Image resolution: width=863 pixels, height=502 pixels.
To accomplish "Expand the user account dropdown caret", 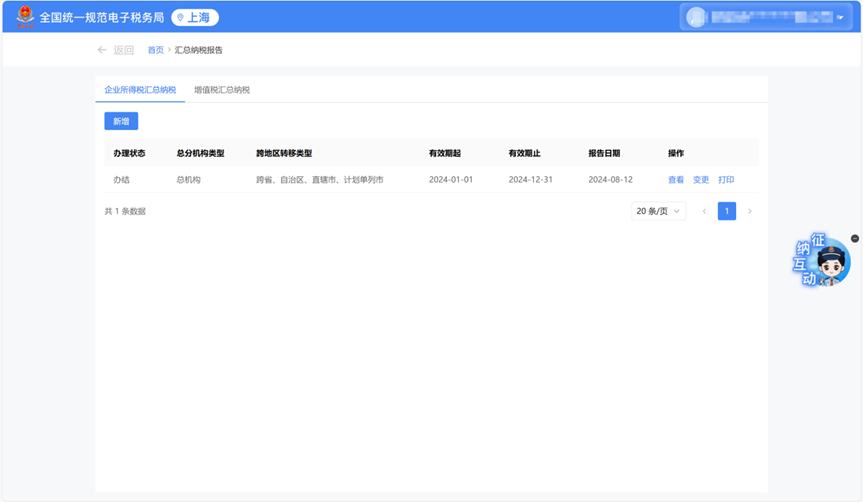I will tap(840, 18).
